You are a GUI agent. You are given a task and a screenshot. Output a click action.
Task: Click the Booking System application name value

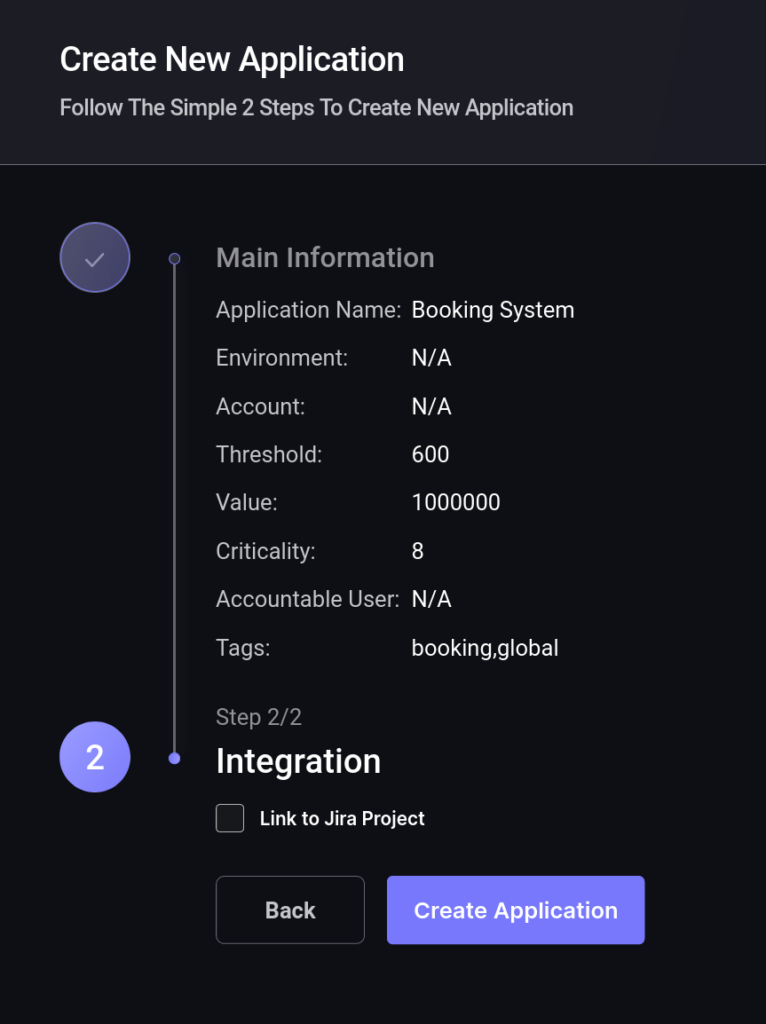click(x=493, y=310)
